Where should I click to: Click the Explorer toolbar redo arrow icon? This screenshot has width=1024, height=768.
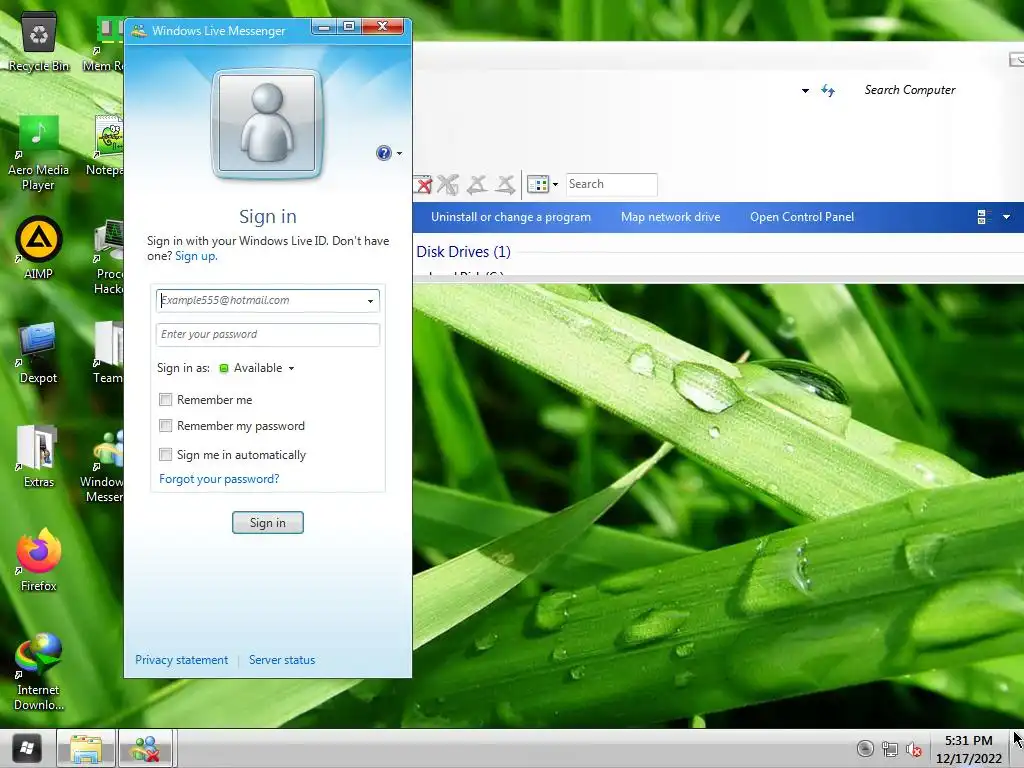tap(505, 185)
